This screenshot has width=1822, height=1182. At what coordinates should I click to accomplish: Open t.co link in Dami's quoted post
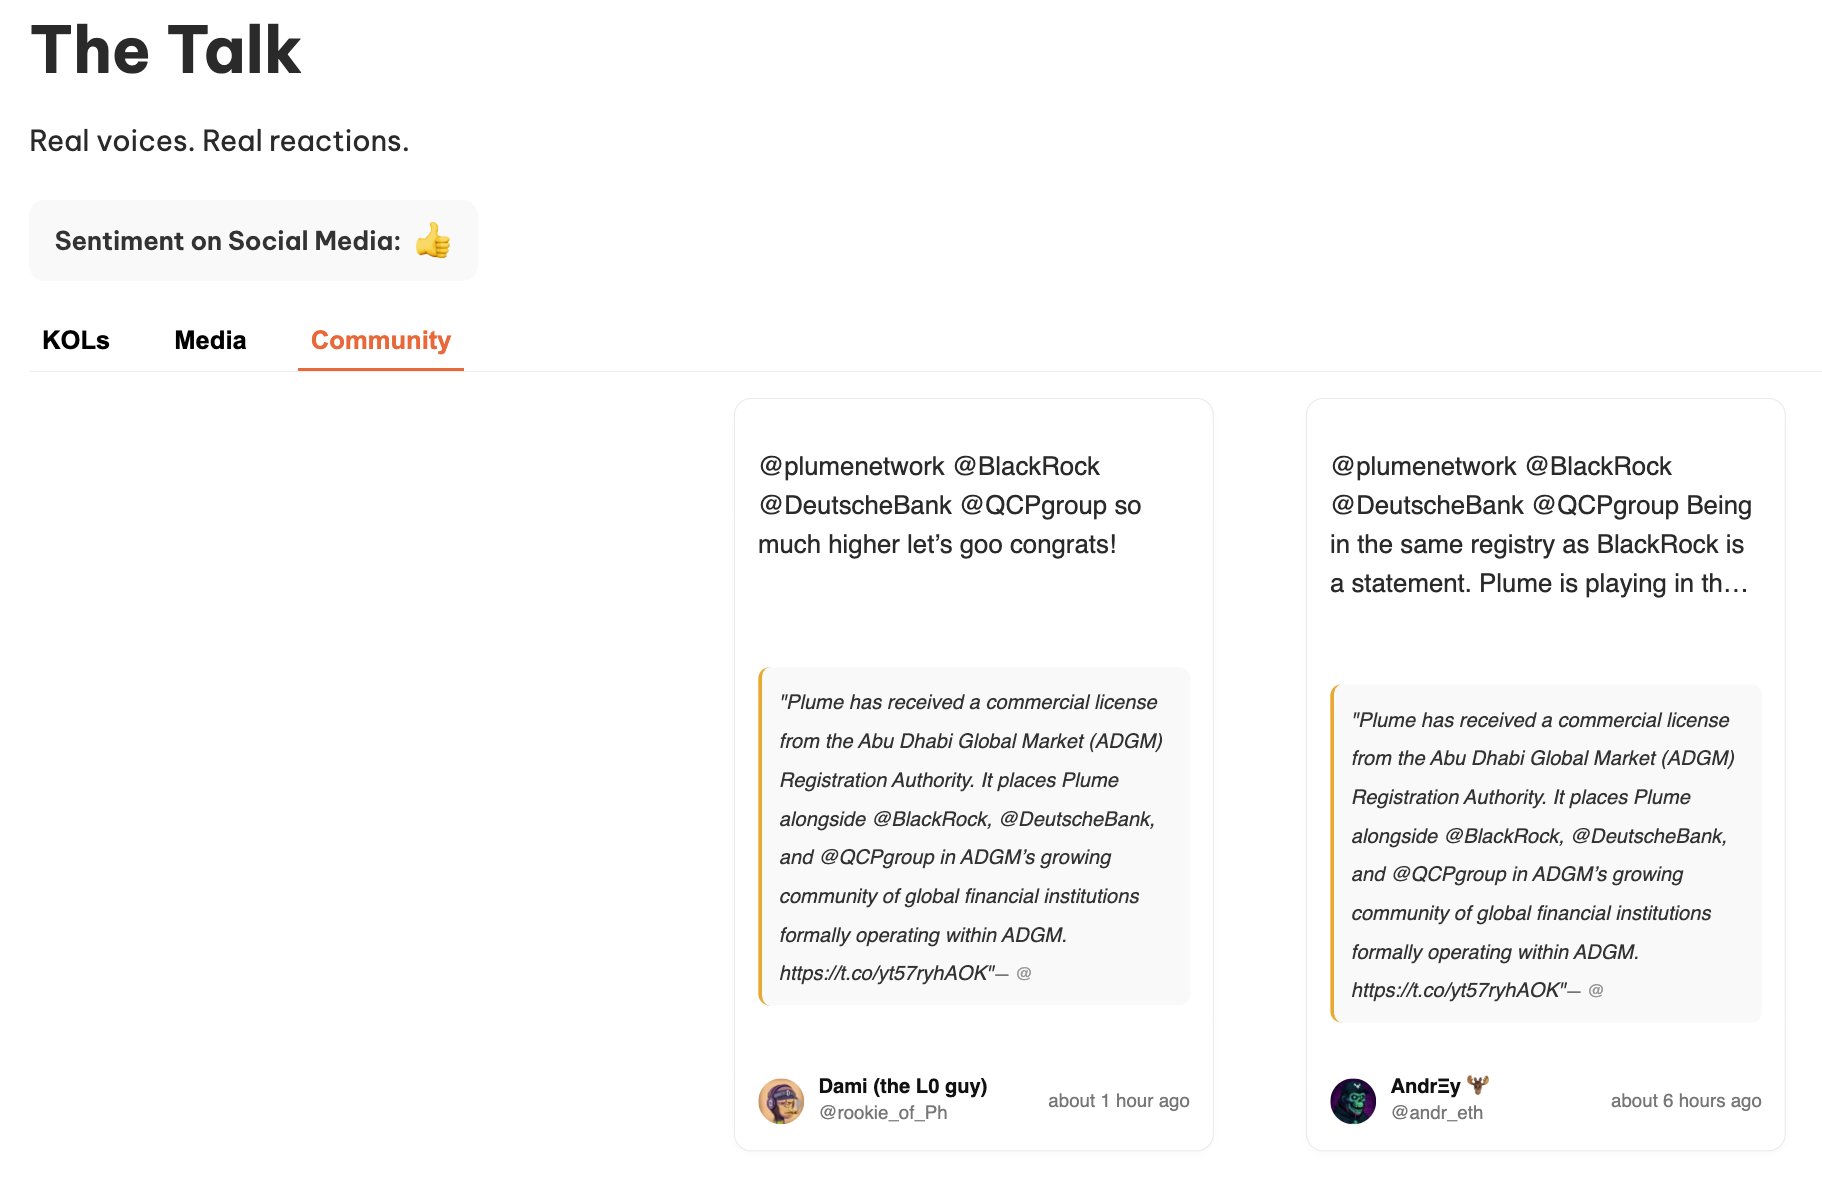click(885, 973)
